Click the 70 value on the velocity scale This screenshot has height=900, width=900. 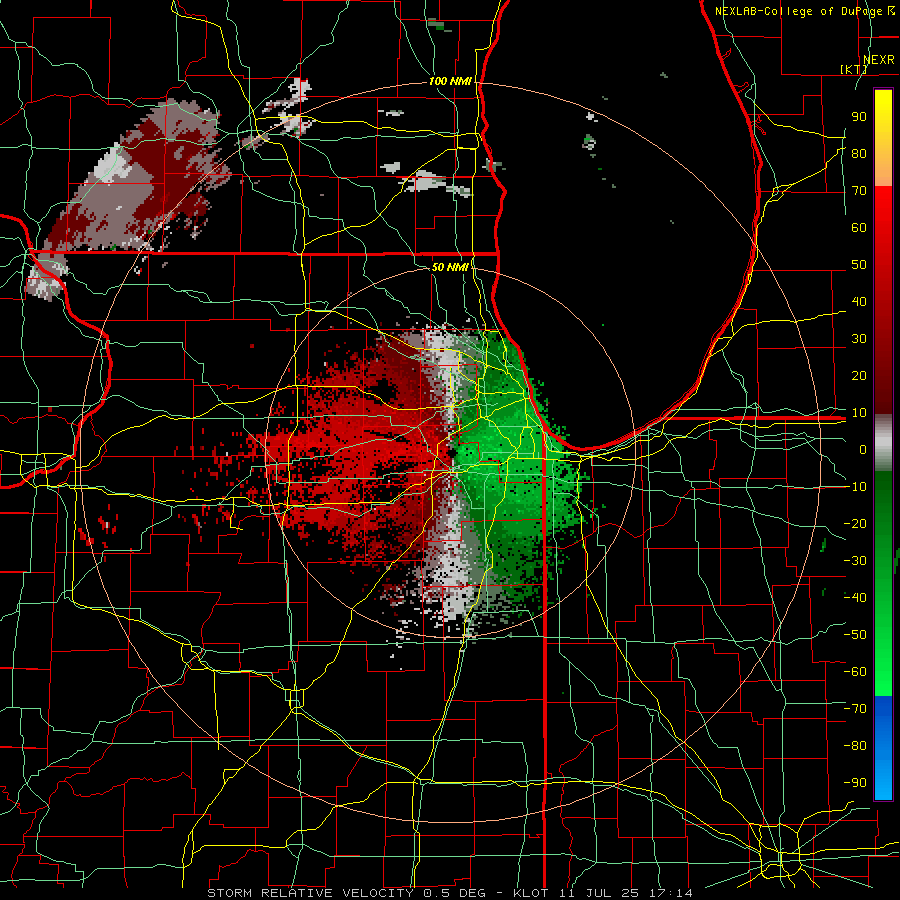point(859,191)
